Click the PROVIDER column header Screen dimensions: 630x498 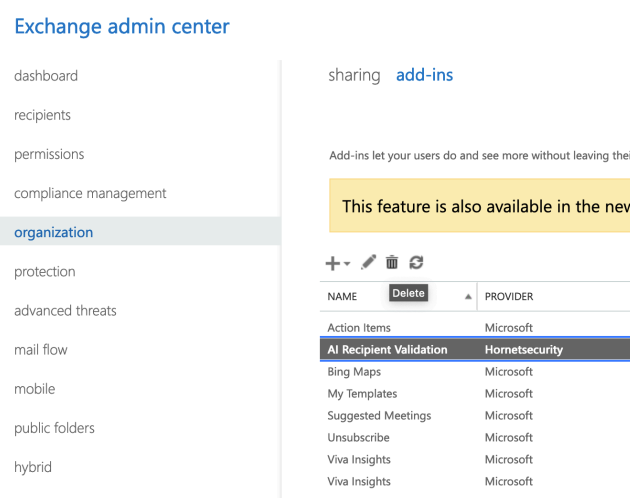[509, 297]
